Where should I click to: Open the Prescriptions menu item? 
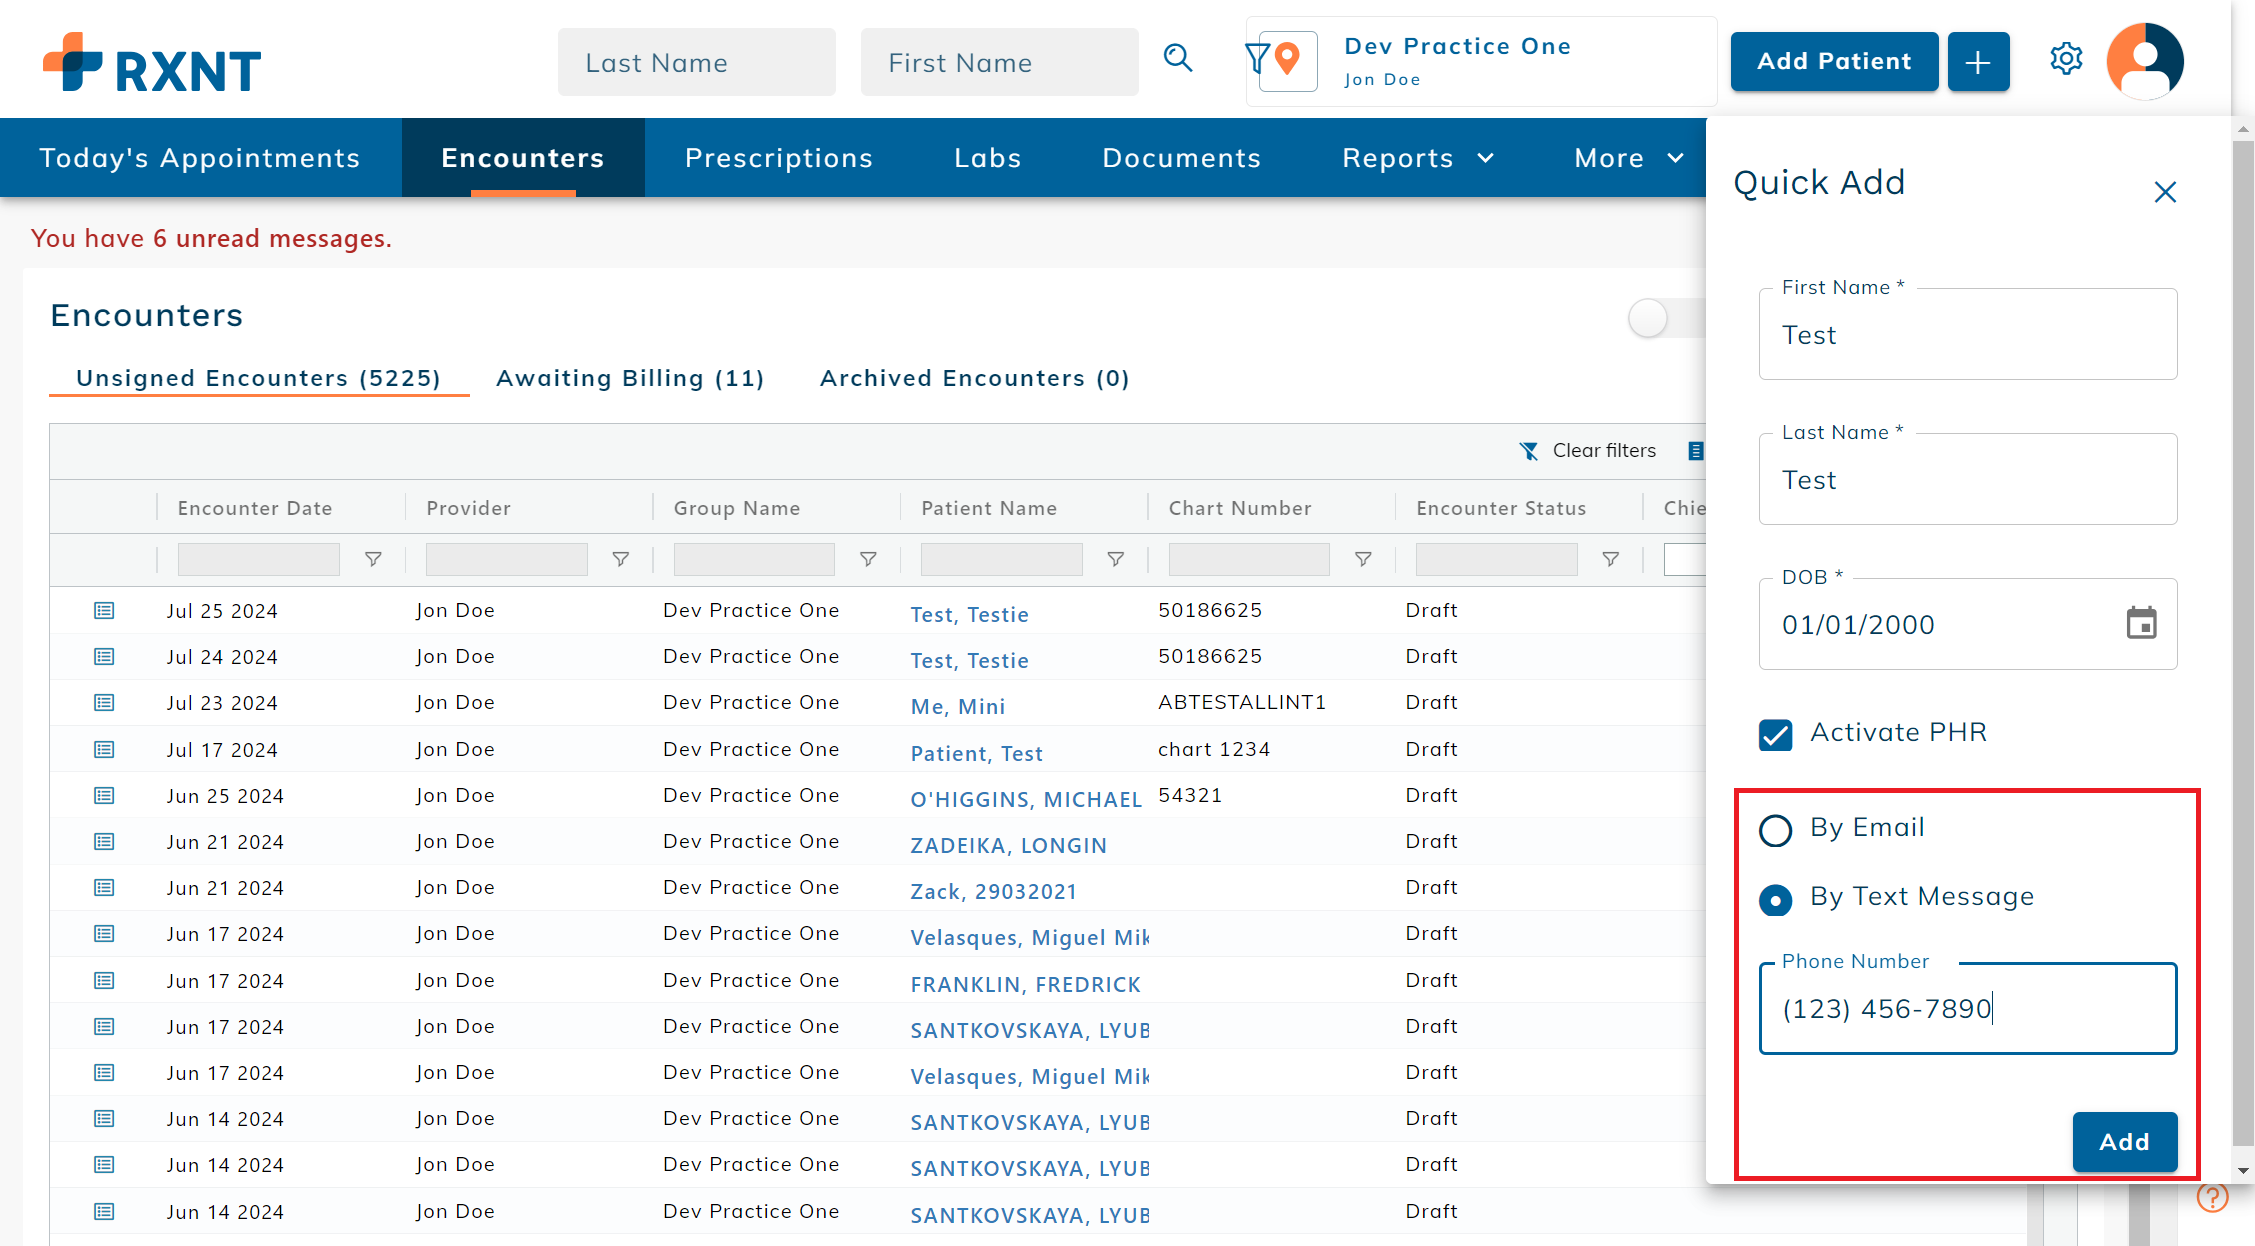point(779,157)
